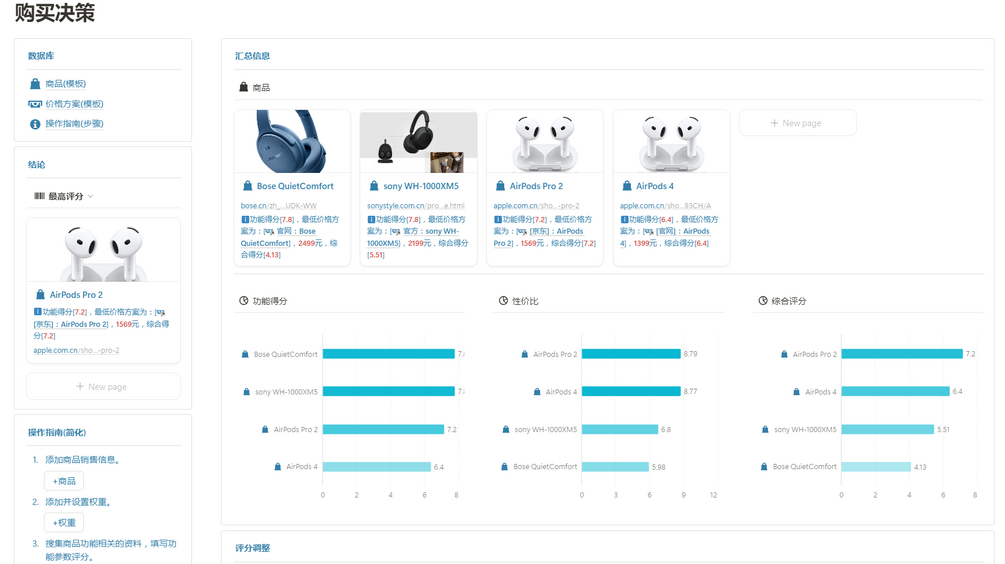1005x564 pixels.
Task: Click the 2499元 price on Bose card
Action: click(x=310, y=243)
